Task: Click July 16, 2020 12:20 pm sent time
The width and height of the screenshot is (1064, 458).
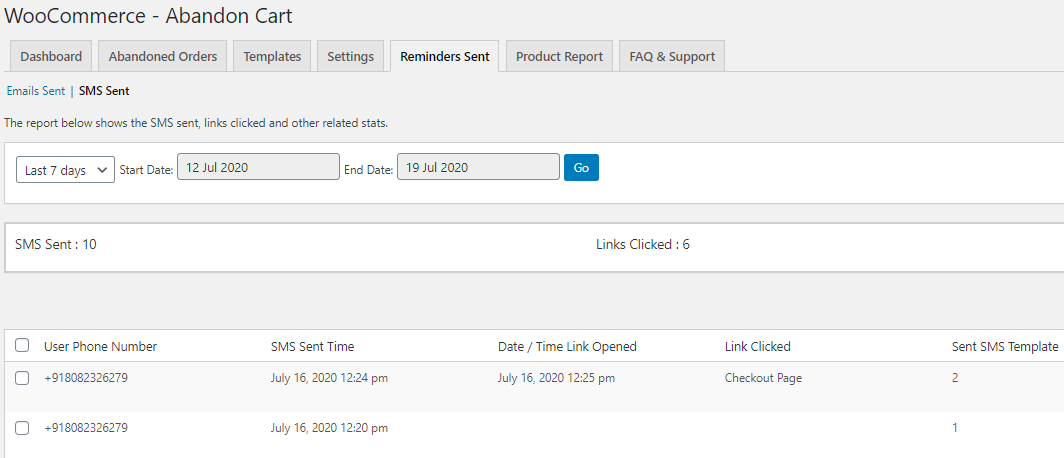Action: click(x=329, y=428)
